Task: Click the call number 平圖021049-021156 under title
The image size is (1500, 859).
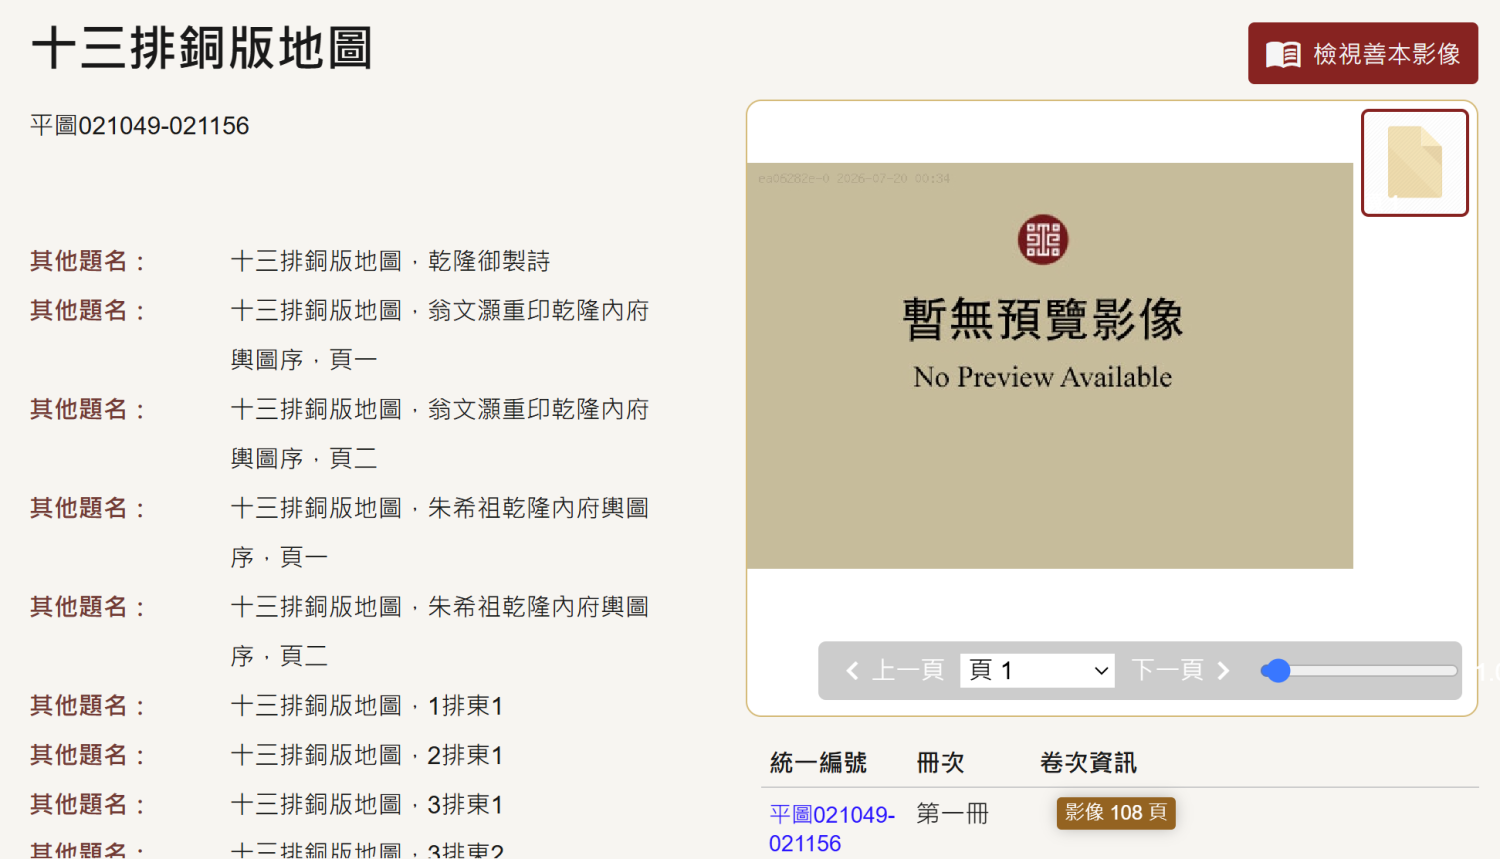Action: [139, 126]
